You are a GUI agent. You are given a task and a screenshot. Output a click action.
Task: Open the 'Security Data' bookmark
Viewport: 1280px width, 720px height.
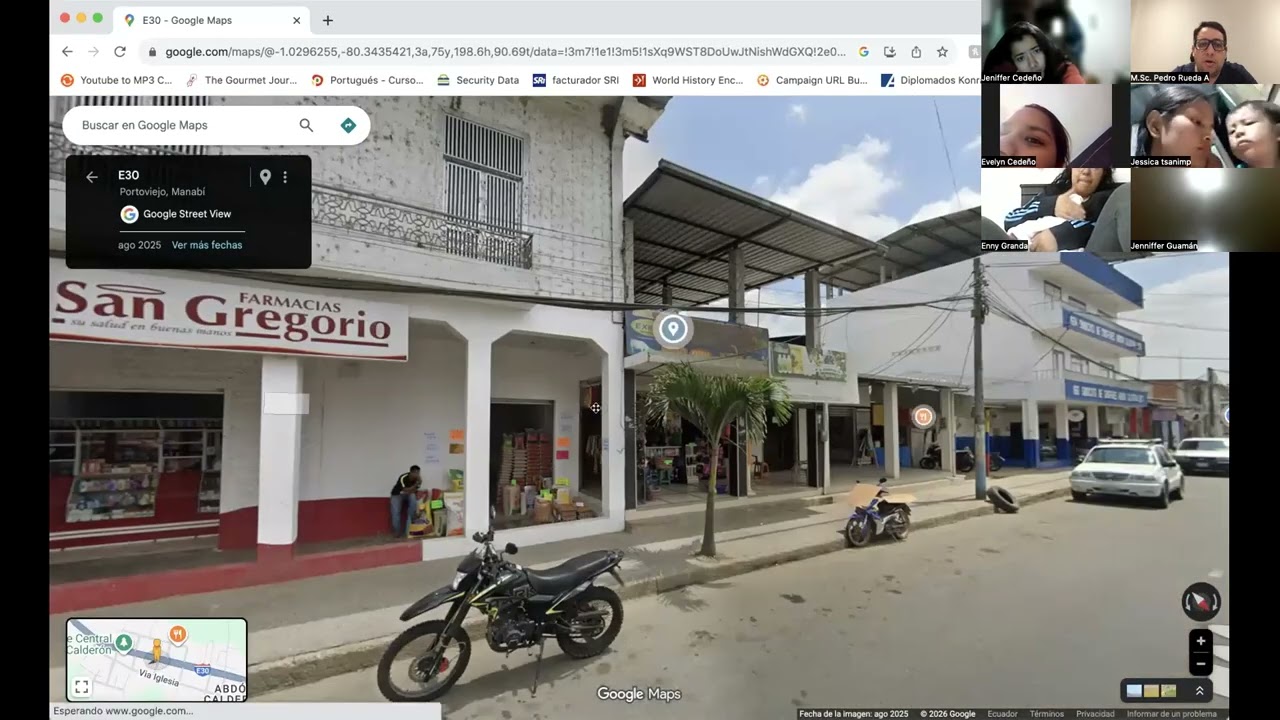point(478,80)
